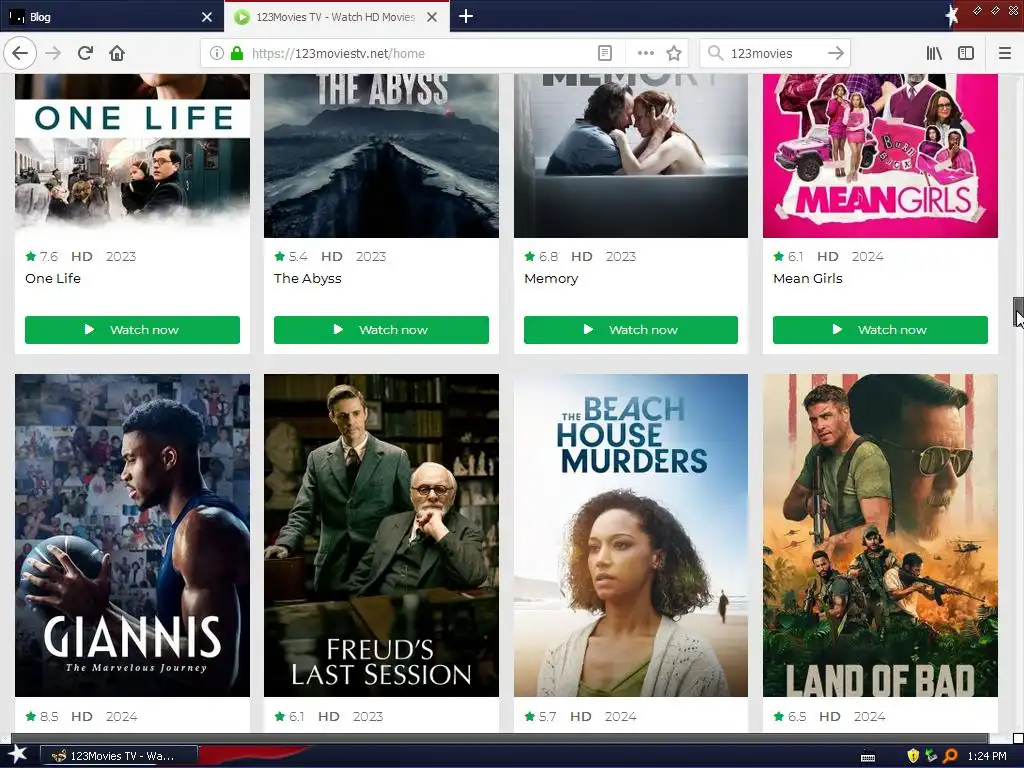Close the Blog tab

207,17
